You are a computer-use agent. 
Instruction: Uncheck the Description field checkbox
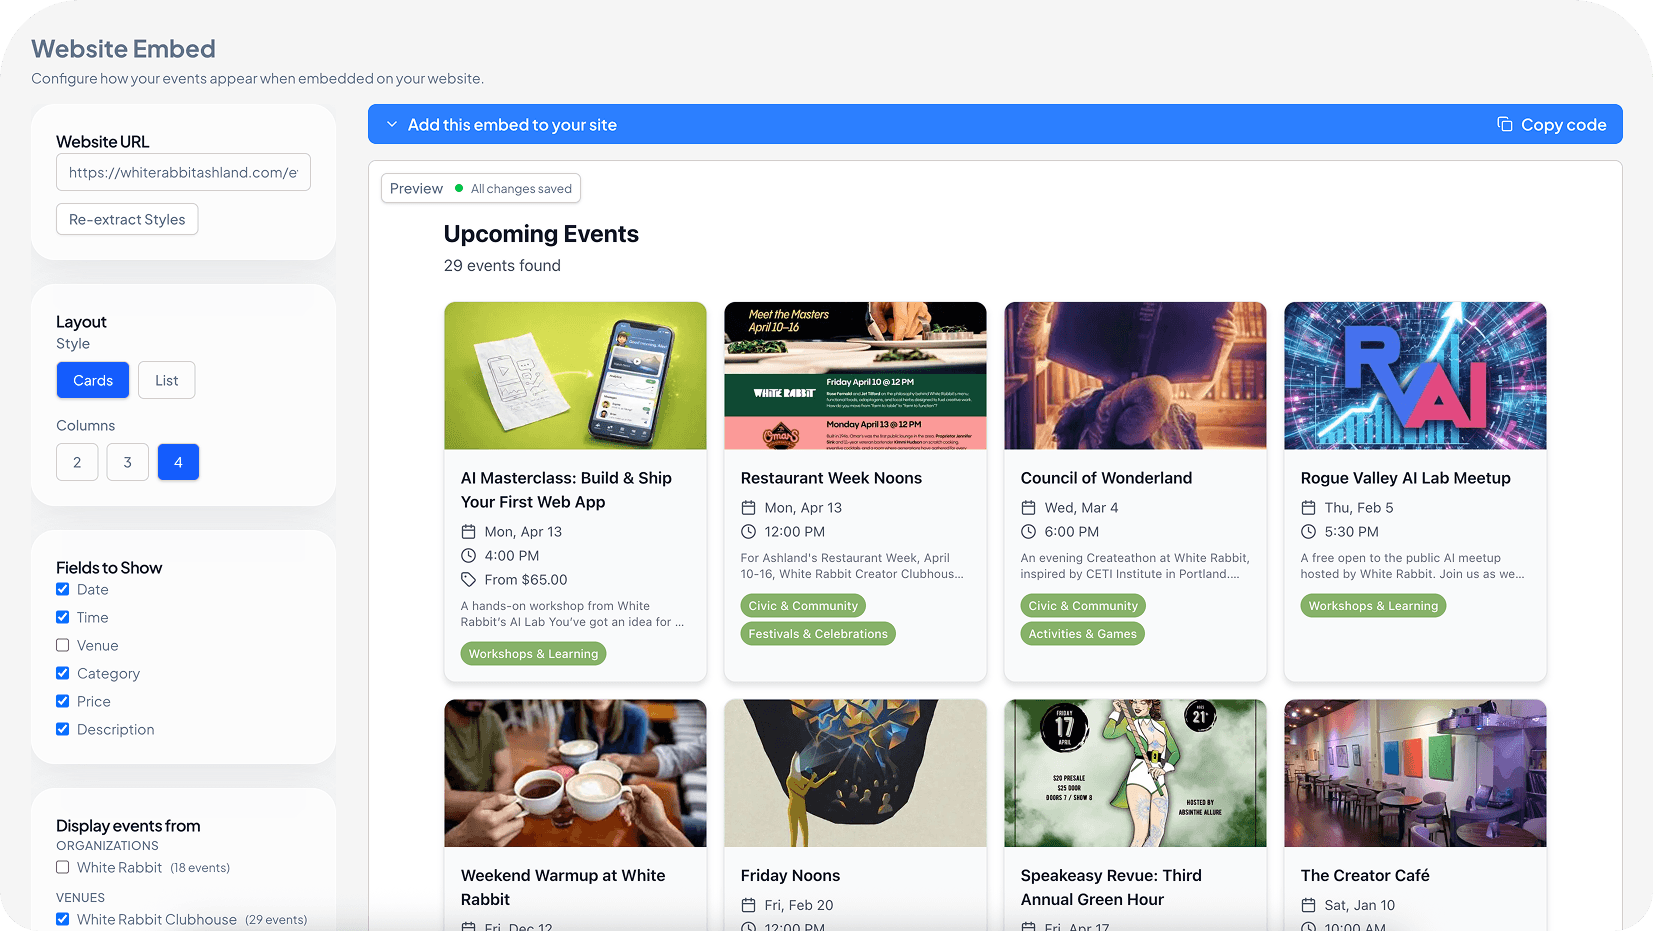point(63,729)
